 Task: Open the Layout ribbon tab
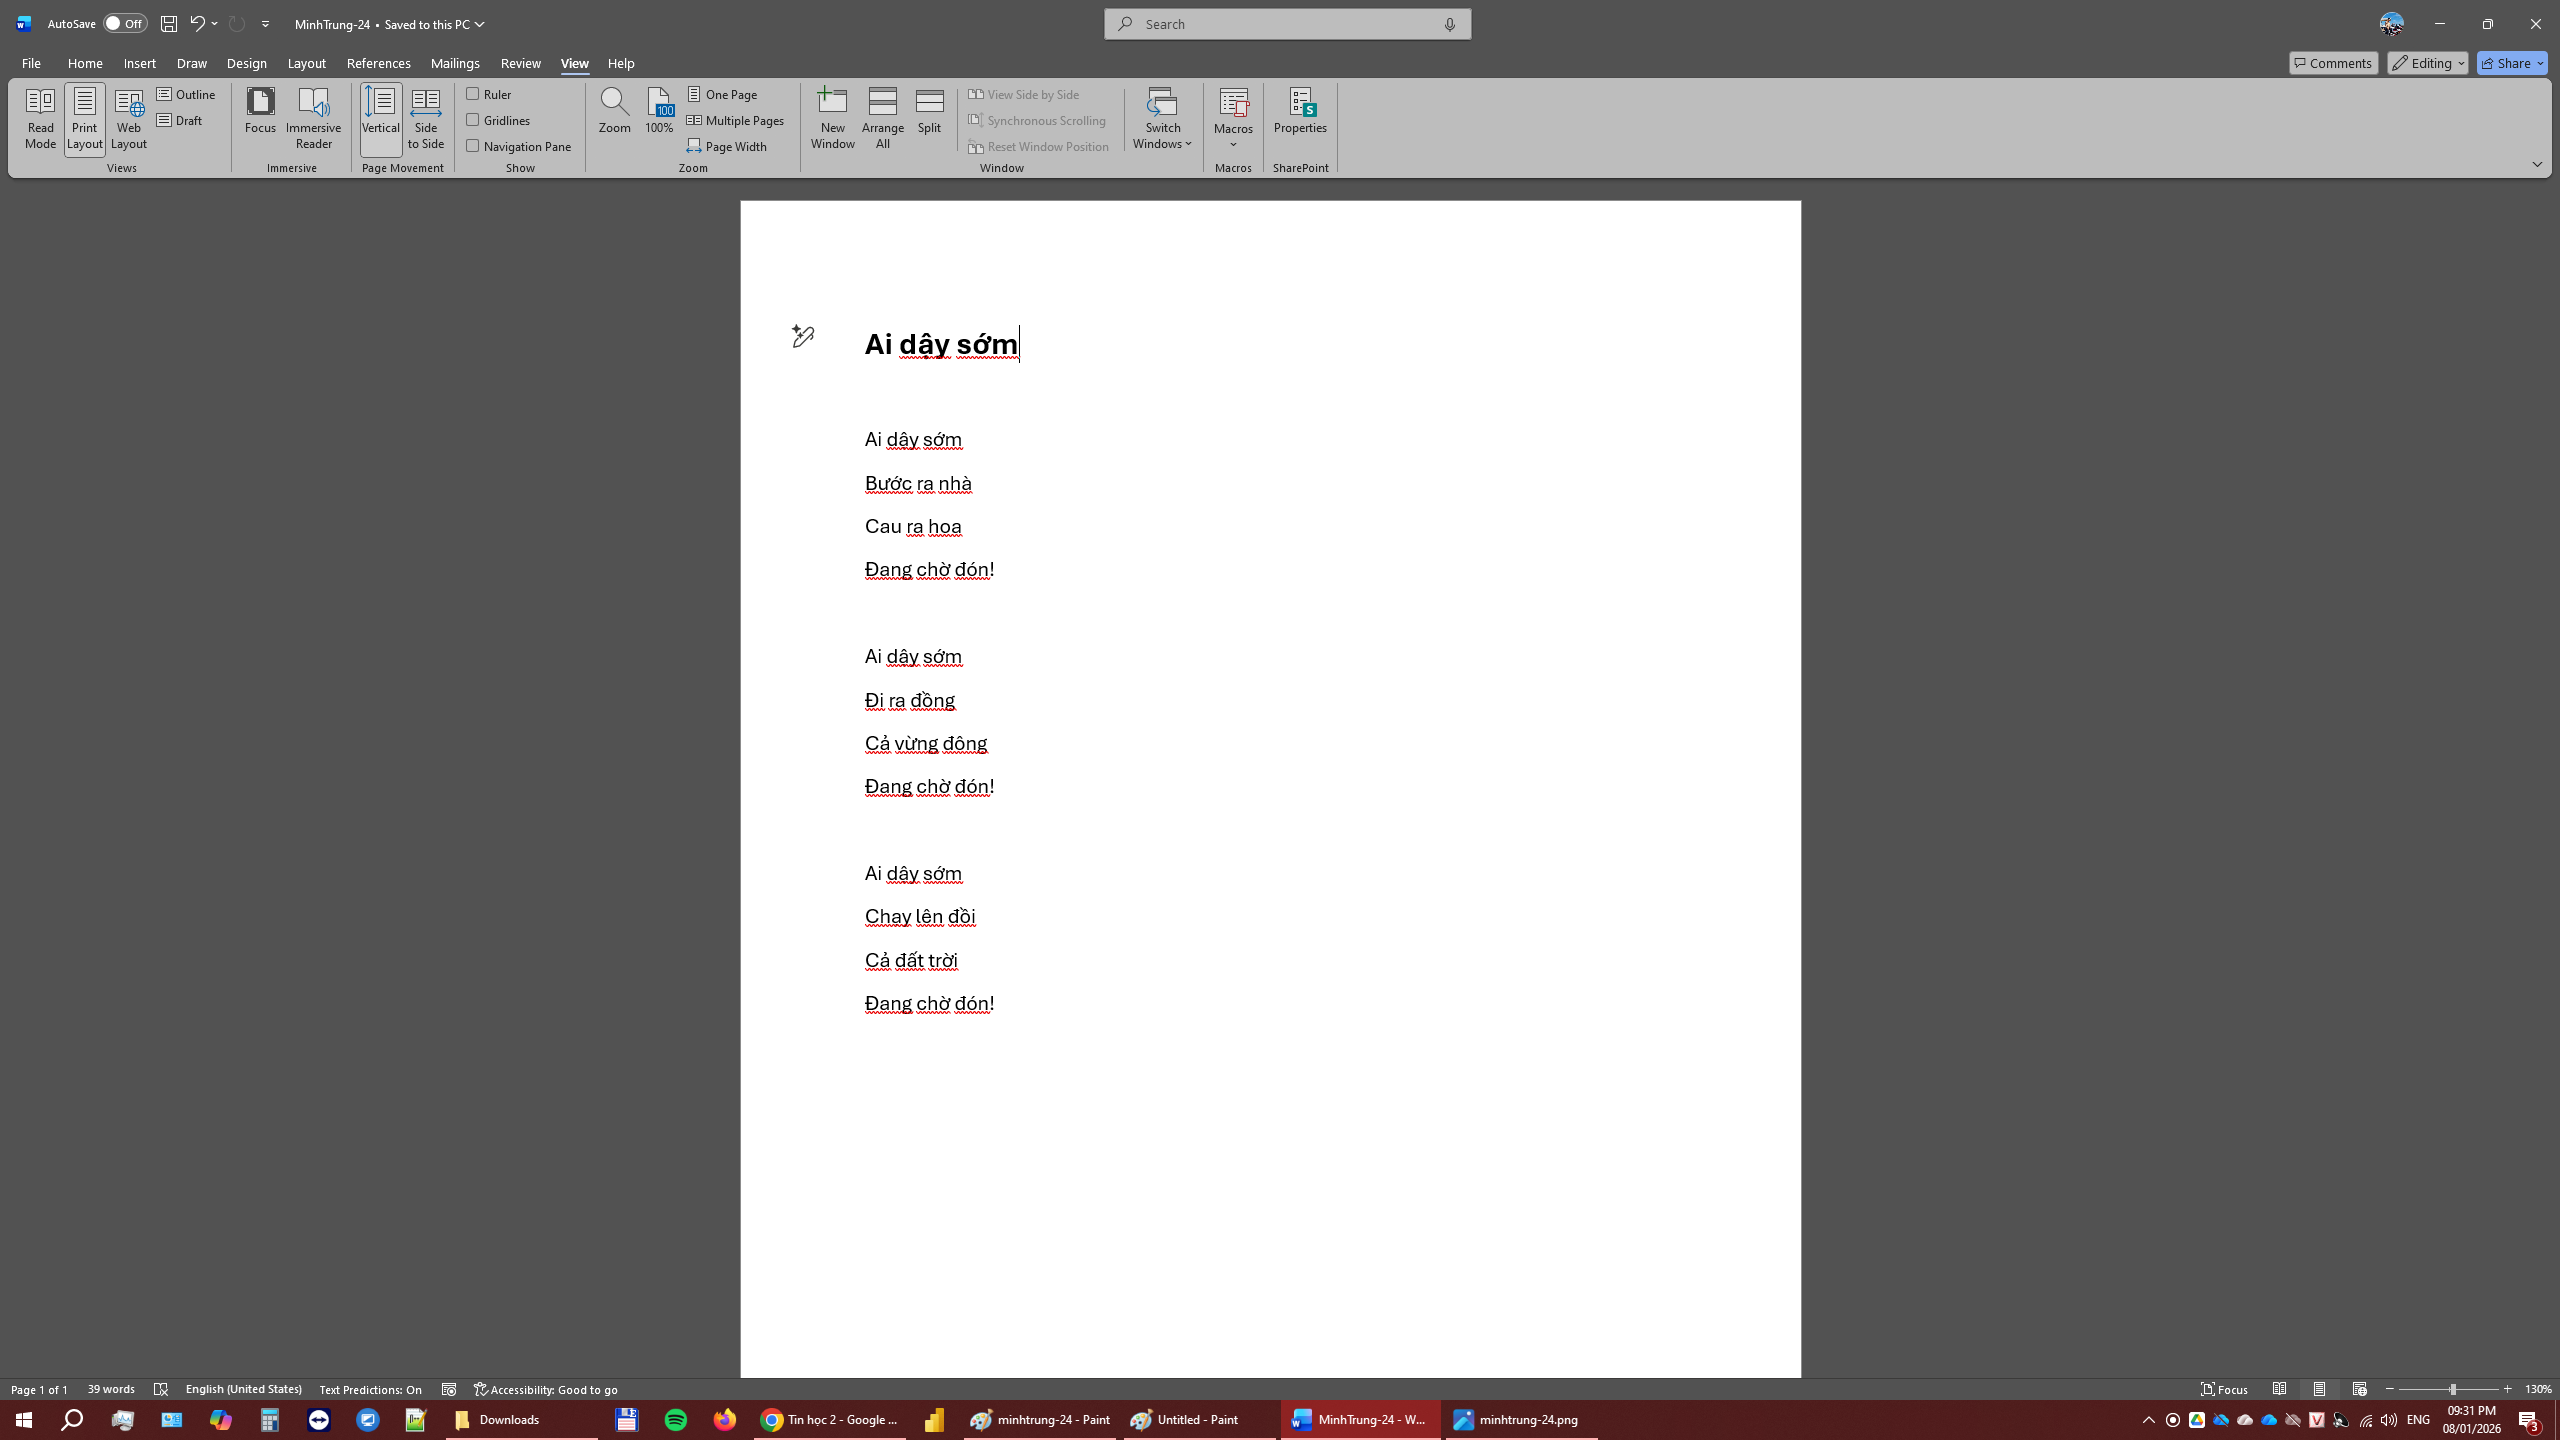pos(306,63)
